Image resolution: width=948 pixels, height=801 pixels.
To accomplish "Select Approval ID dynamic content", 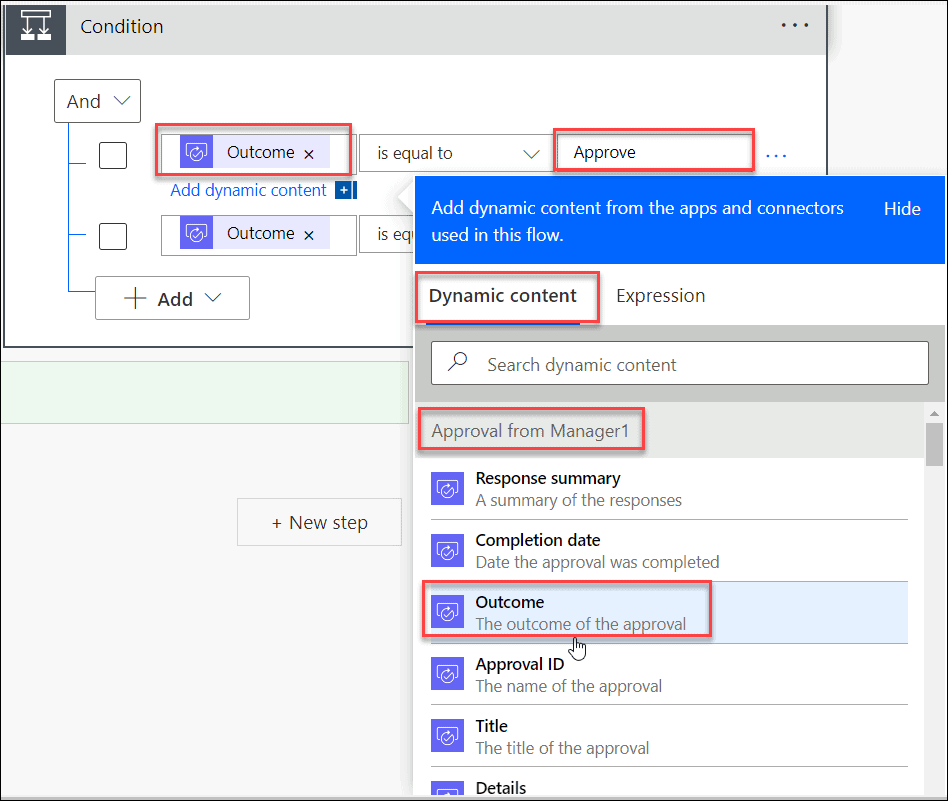I will coord(669,675).
